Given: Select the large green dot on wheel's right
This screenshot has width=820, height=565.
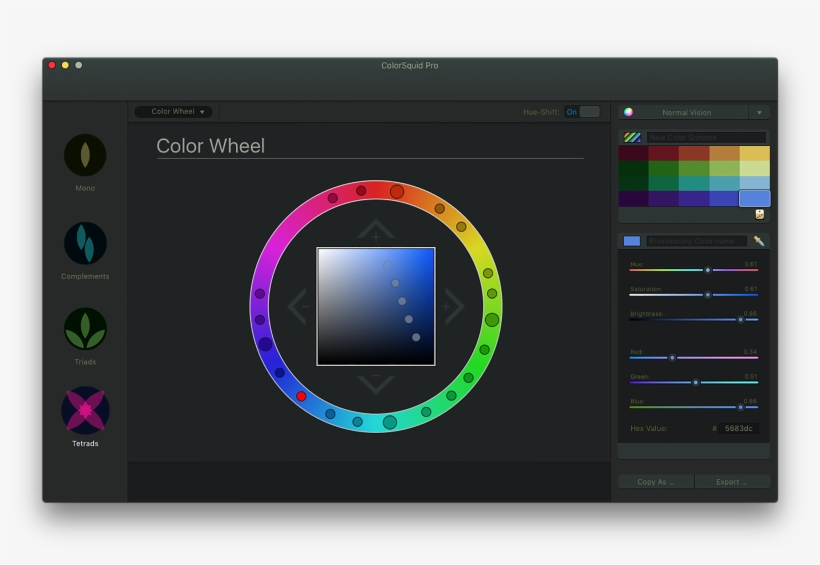Looking at the screenshot, I should [x=492, y=320].
